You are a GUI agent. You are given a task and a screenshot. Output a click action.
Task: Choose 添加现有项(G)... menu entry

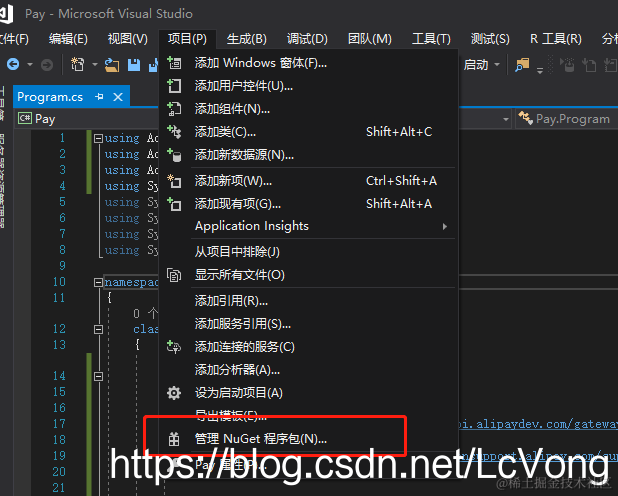tap(308, 204)
